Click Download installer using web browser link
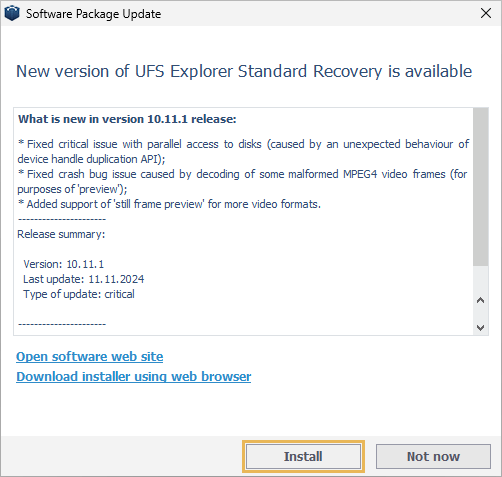 pyautogui.click(x=134, y=377)
